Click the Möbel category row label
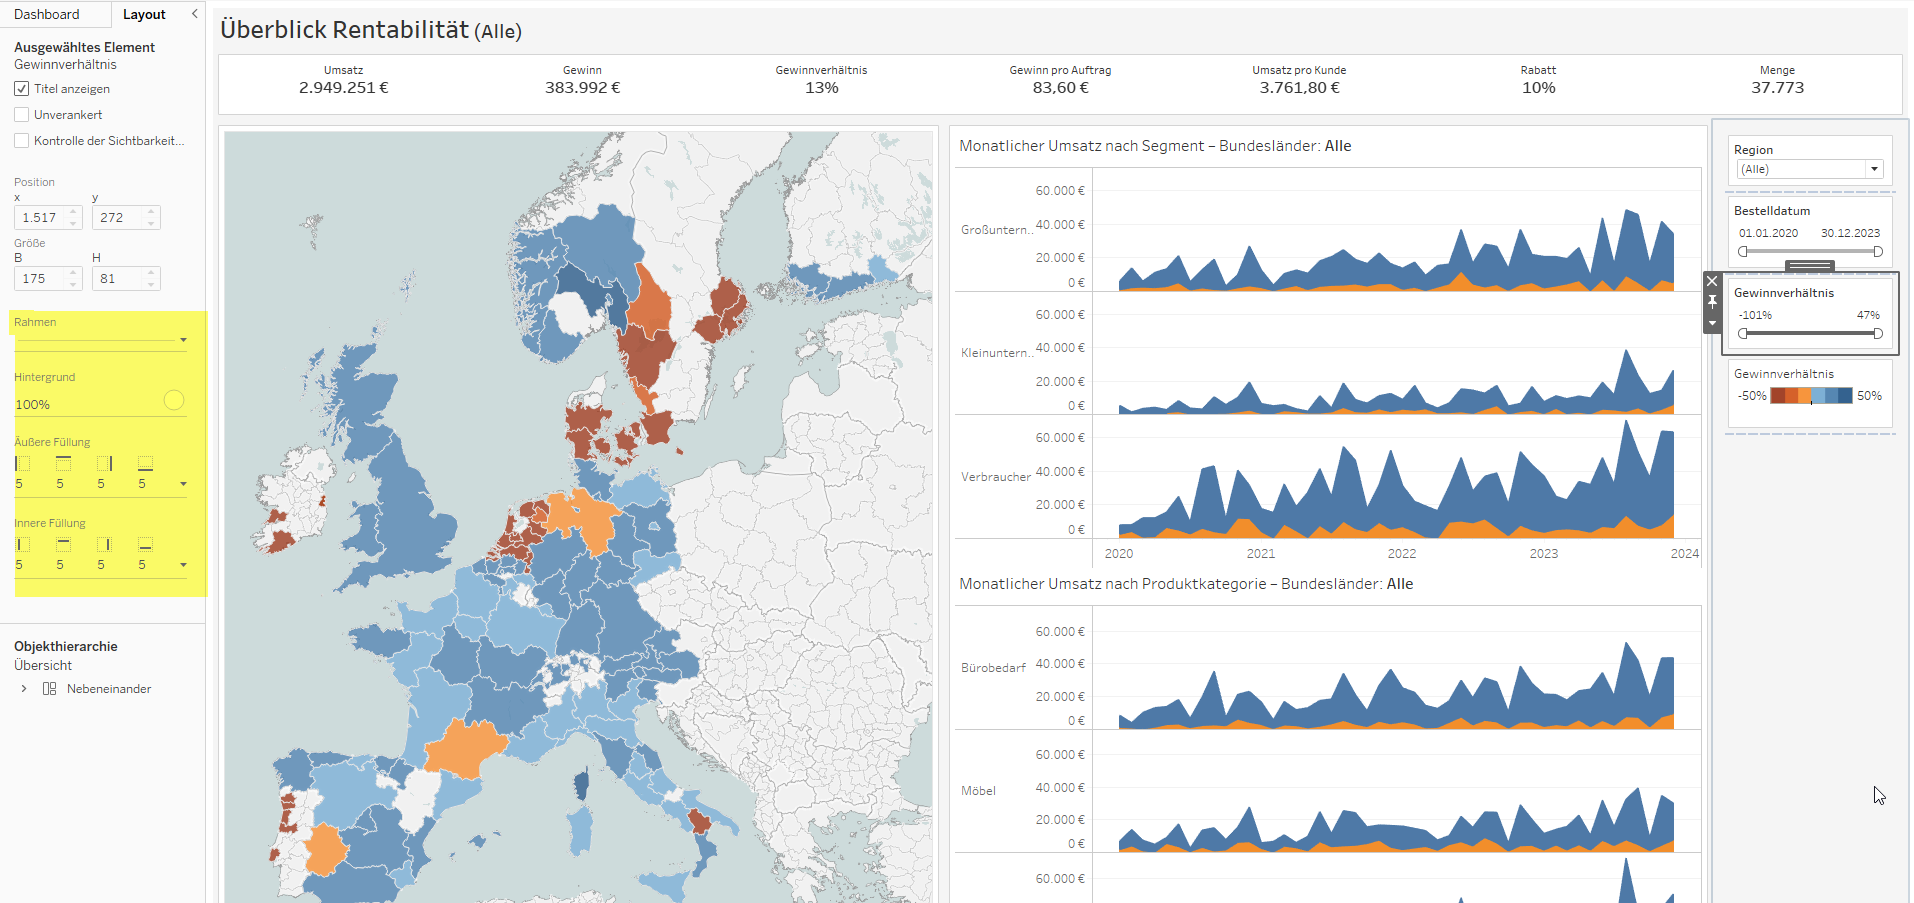Screen dimensions: 1914x903 tap(978, 791)
